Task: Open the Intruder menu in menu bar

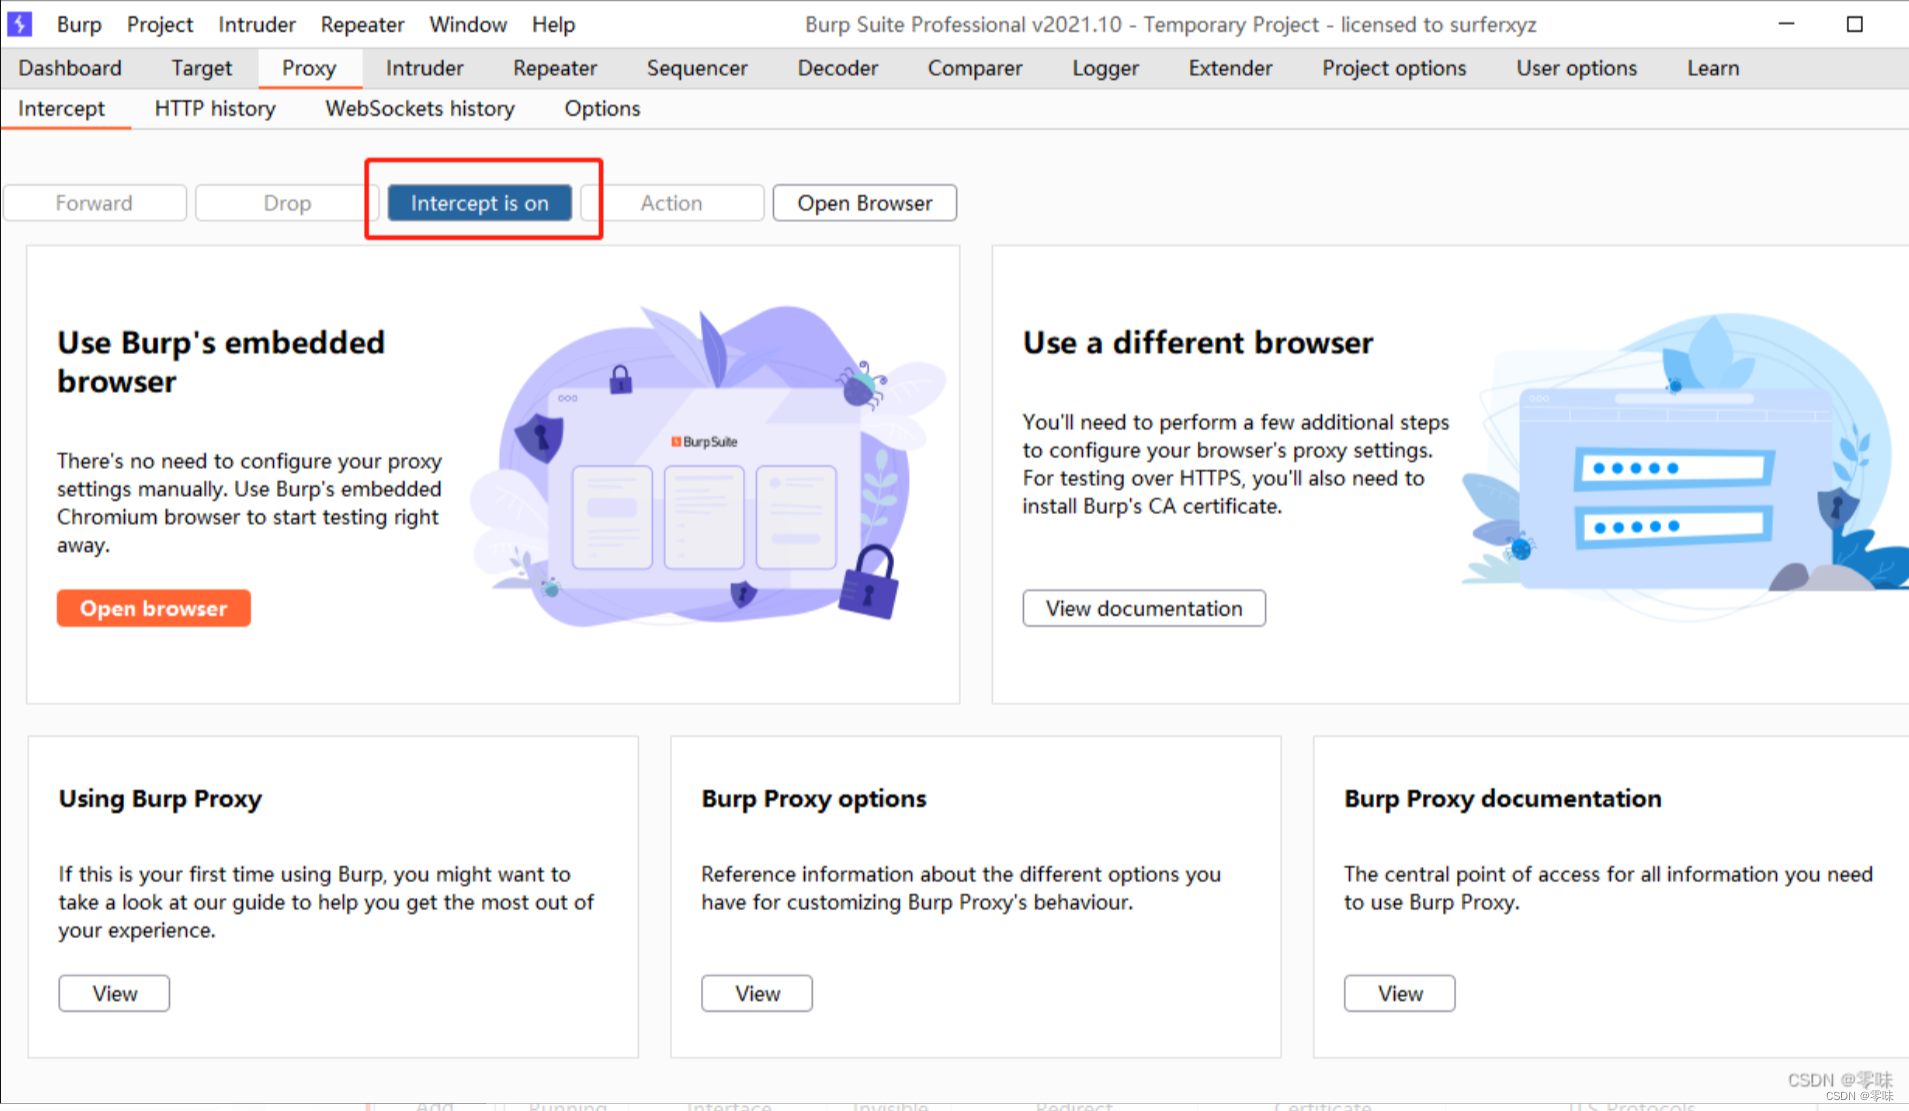Action: click(x=257, y=24)
